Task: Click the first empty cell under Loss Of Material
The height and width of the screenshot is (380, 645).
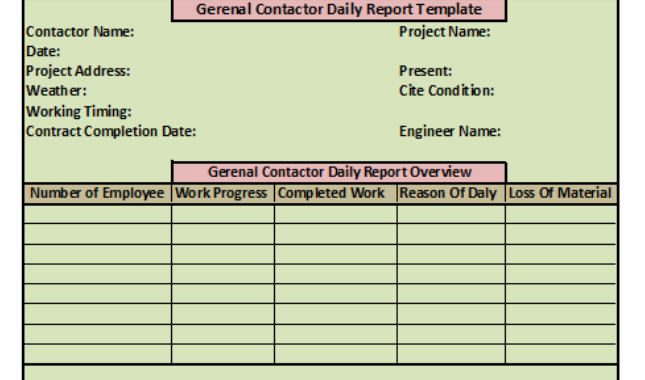Action: (x=561, y=214)
